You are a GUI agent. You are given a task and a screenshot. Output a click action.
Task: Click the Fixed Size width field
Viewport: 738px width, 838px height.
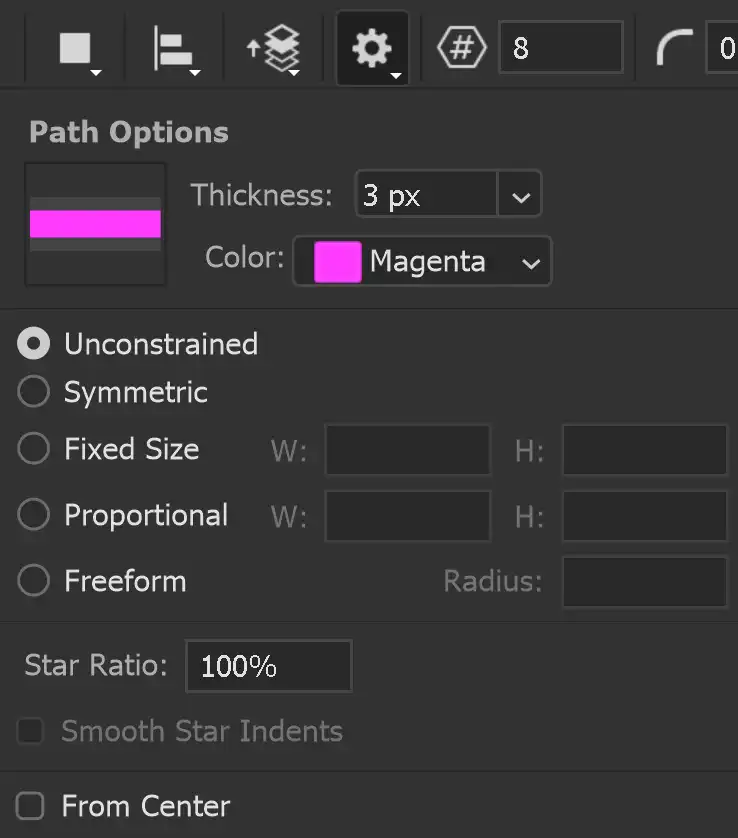(407, 449)
